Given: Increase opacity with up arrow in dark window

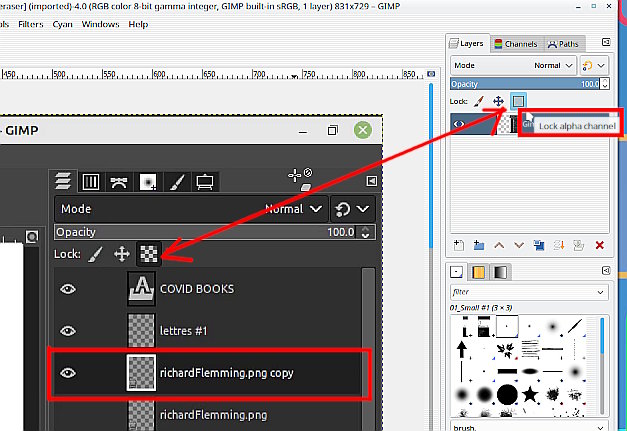Looking at the screenshot, I should point(365,229).
